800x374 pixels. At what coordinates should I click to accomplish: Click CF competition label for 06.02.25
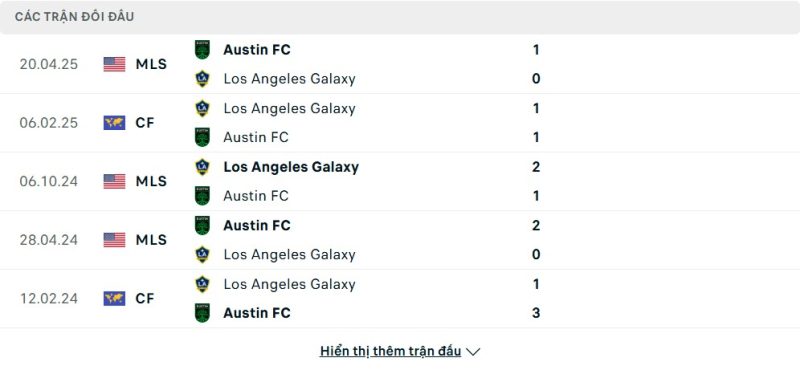click(x=145, y=123)
